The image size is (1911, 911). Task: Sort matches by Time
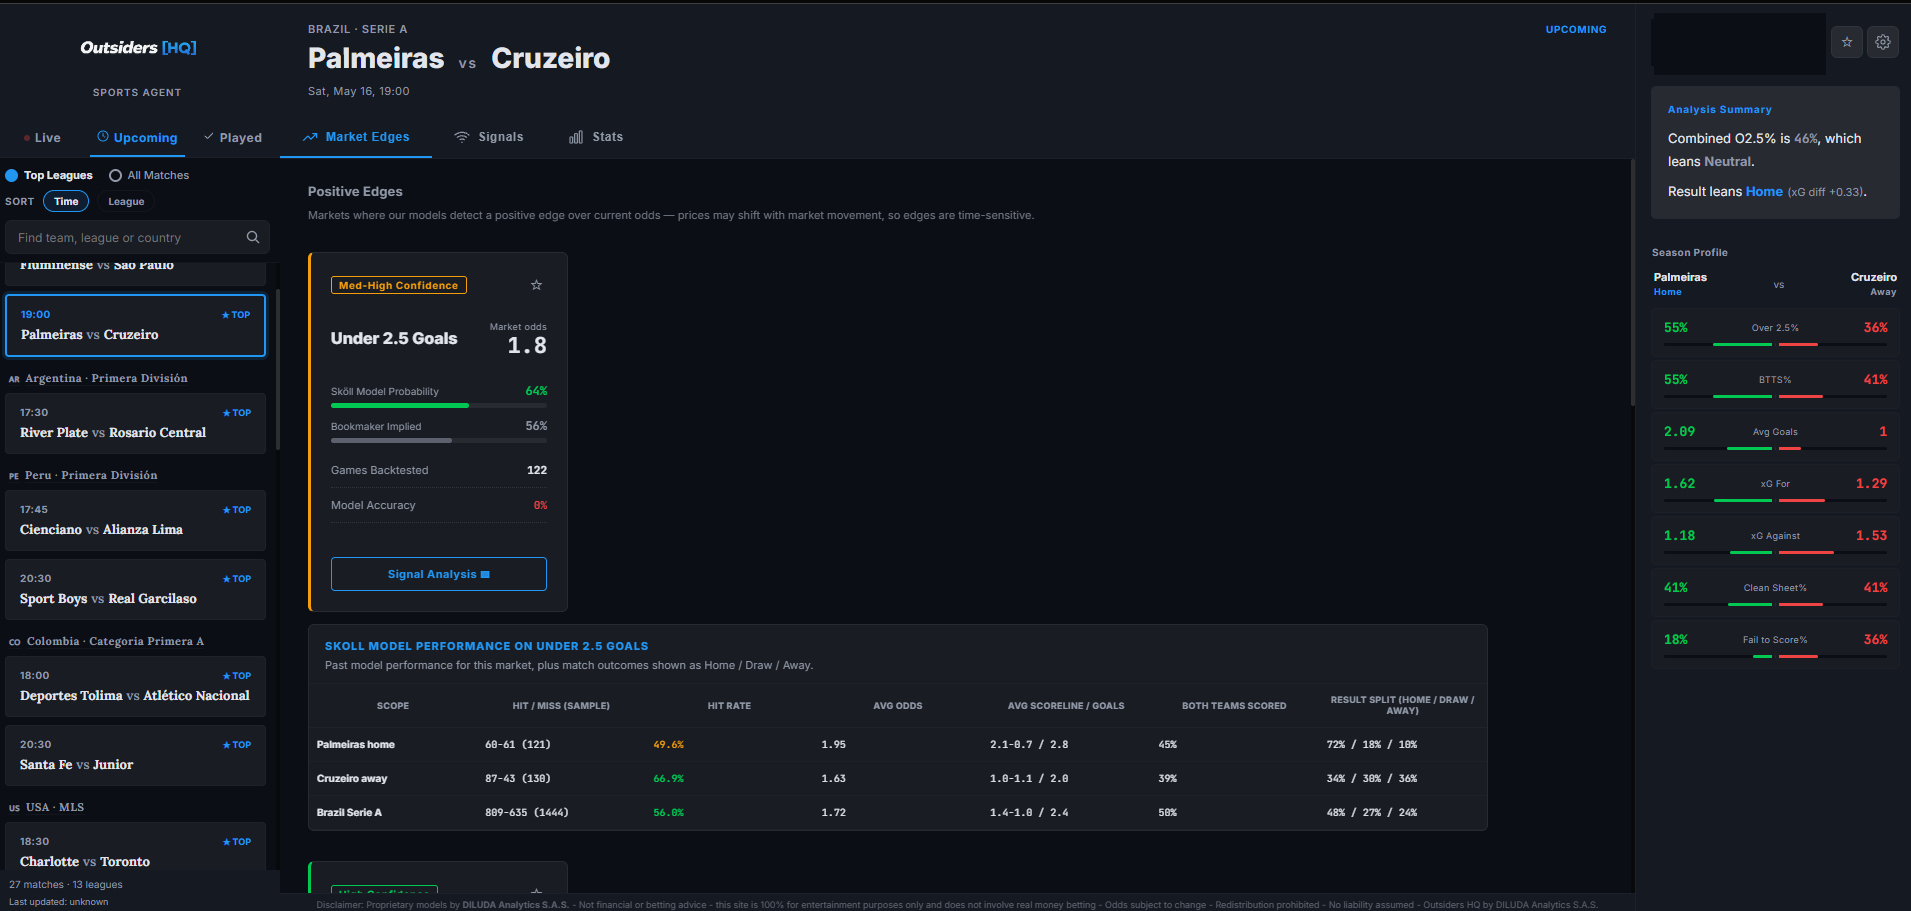click(x=66, y=201)
